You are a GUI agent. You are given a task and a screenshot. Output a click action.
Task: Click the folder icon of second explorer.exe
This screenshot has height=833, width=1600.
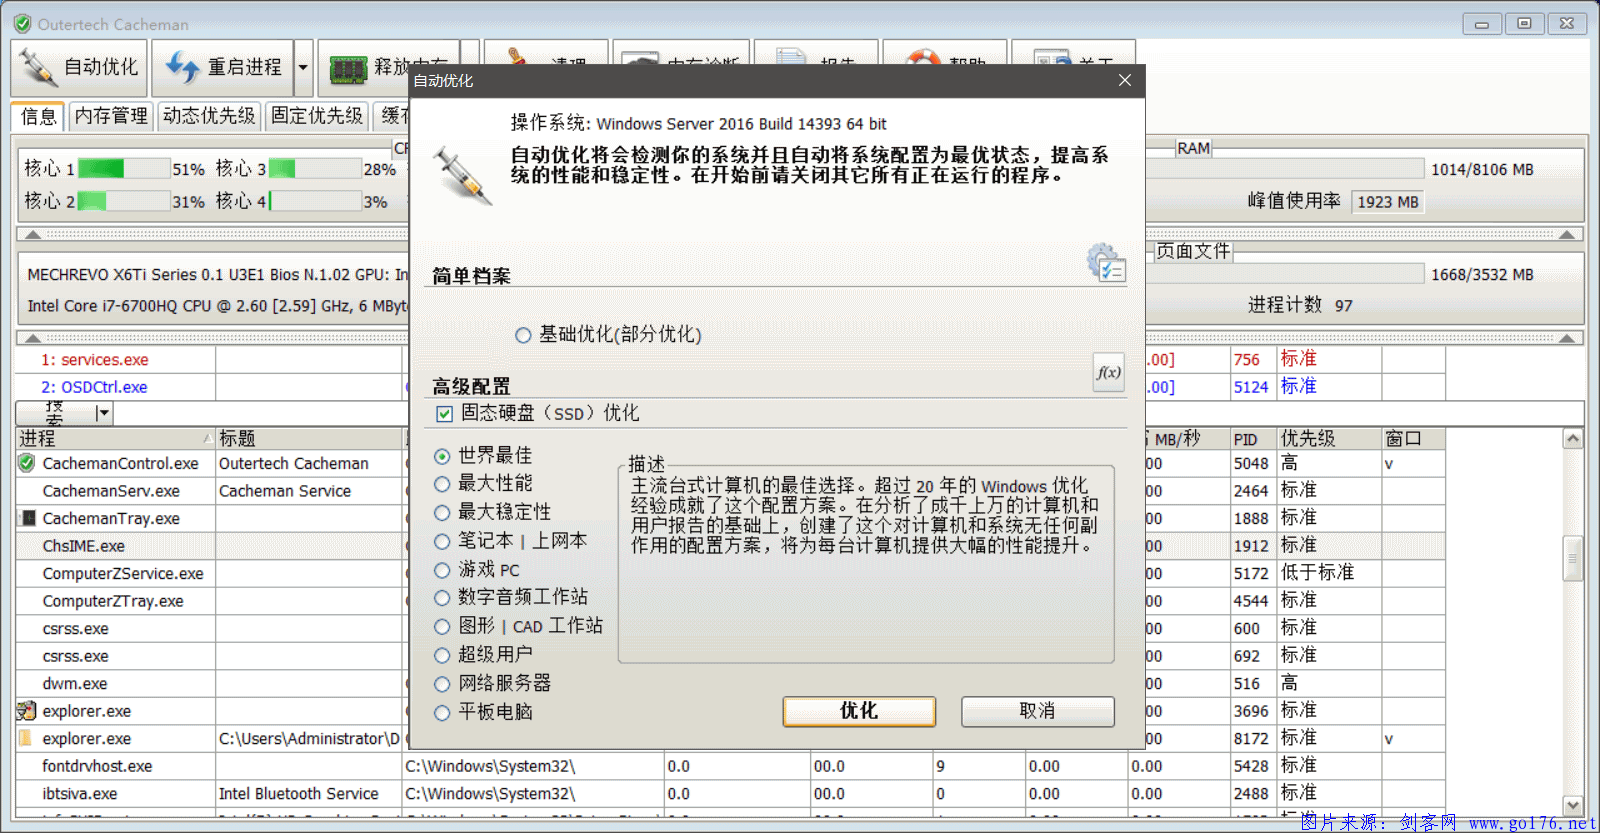pyautogui.click(x=25, y=738)
